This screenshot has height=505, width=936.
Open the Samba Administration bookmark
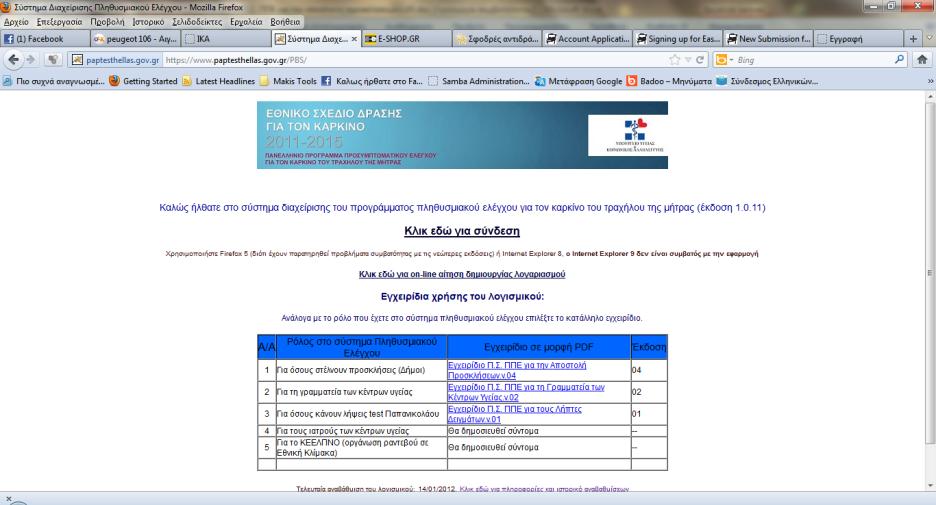pyautogui.click(x=479, y=81)
